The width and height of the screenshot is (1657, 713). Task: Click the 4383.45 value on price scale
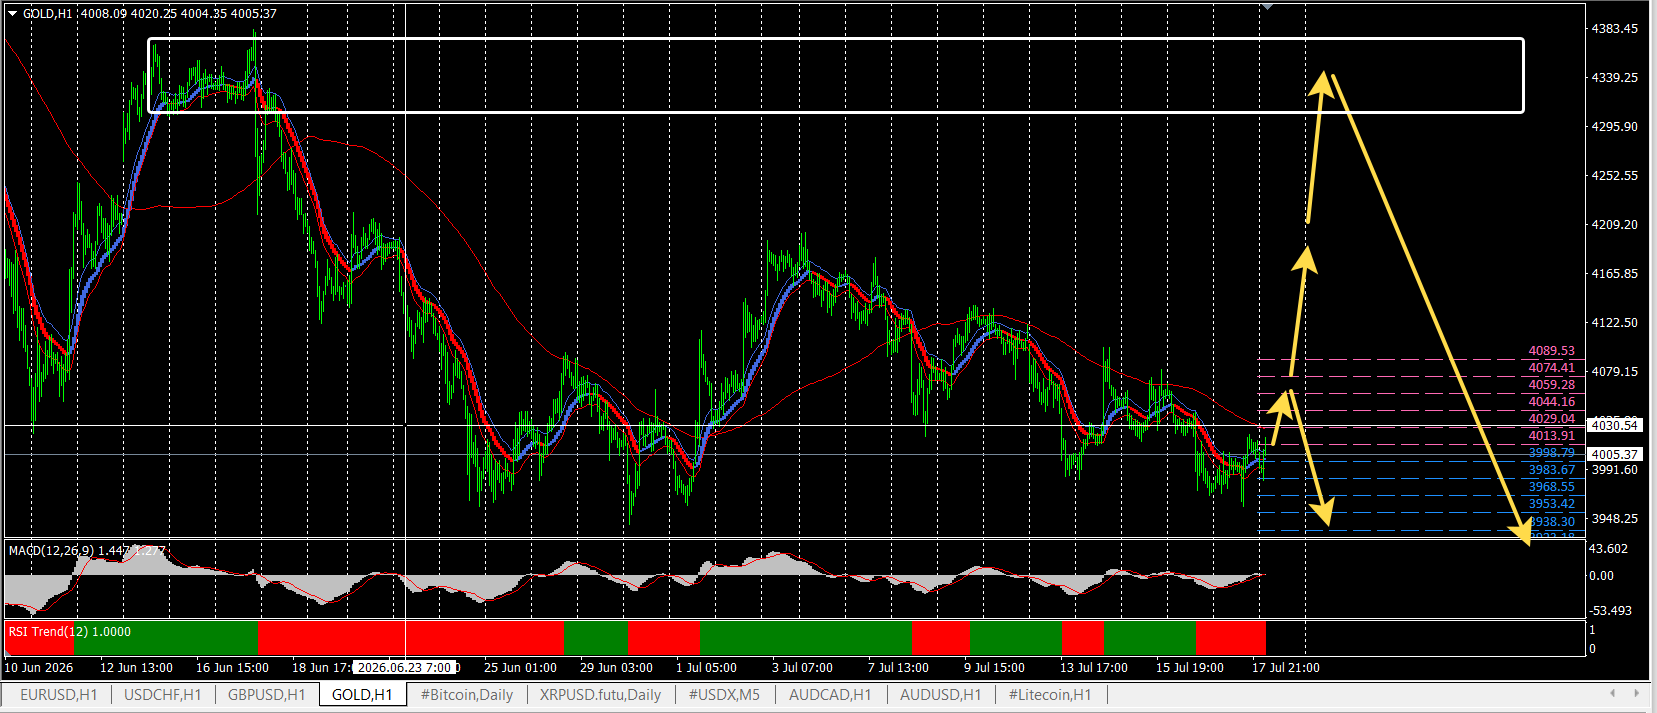[1615, 29]
